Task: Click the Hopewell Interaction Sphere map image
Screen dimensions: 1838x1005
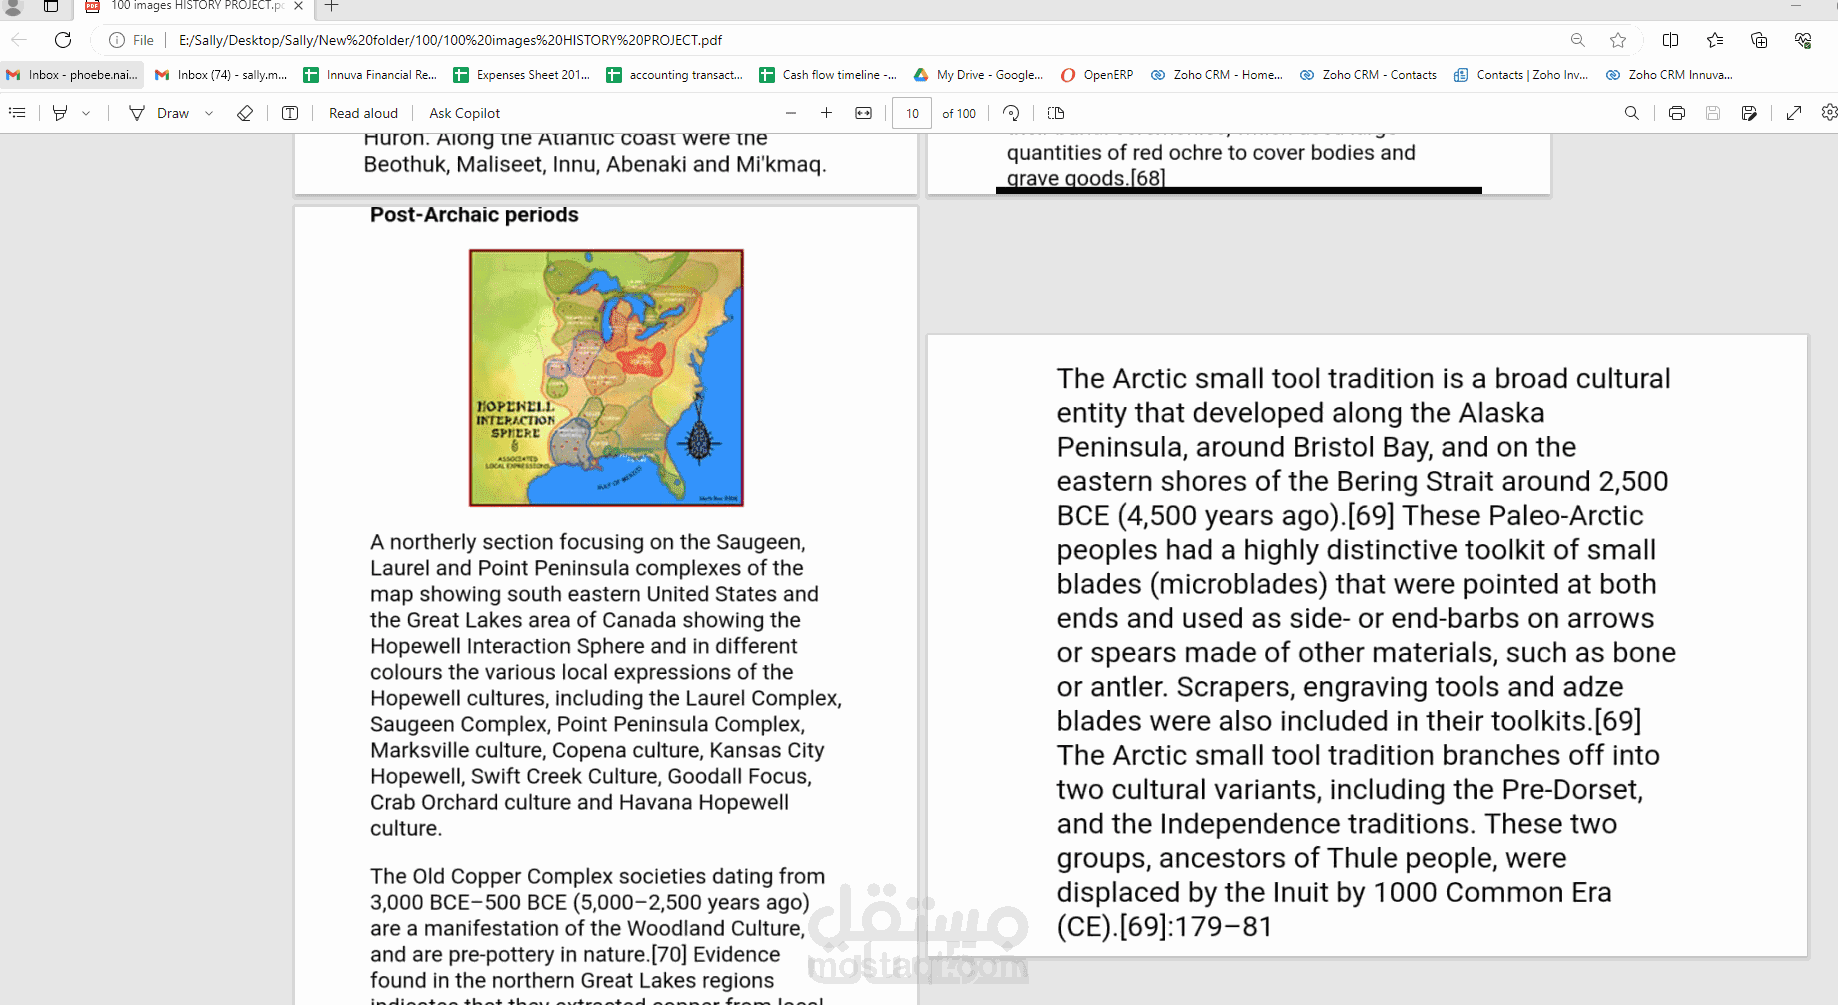Action: point(606,378)
